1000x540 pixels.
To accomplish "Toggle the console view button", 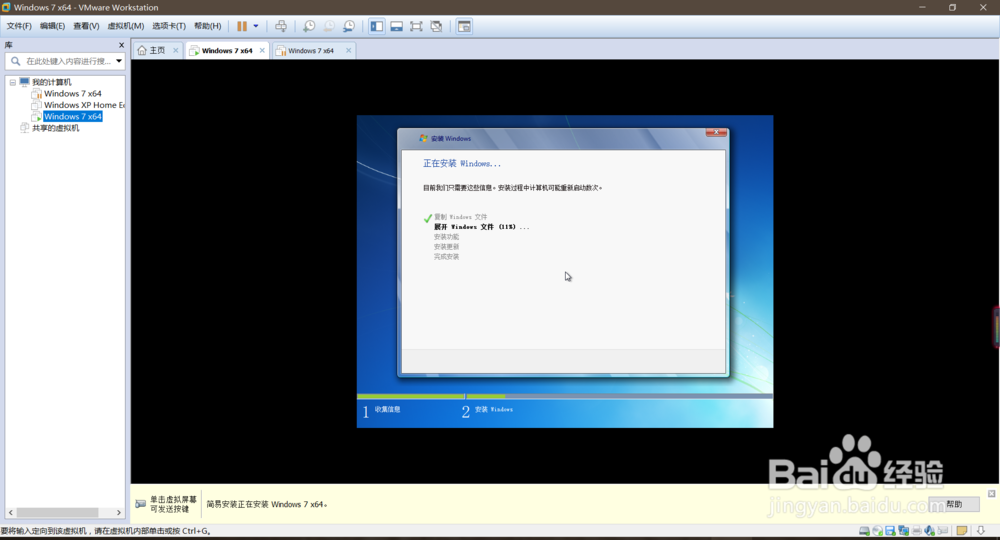I will [464, 26].
